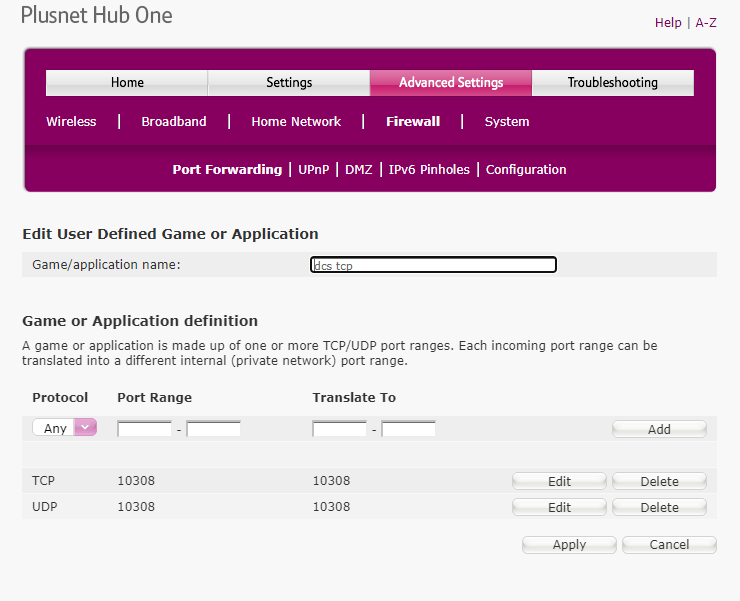Edit the UDP 10308 rule
The width and height of the screenshot is (740, 601).
pos(559,507)
